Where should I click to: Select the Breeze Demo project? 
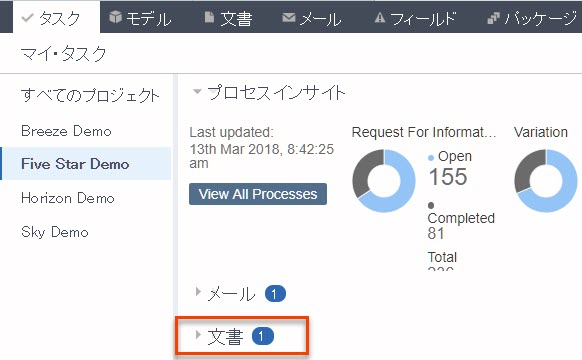point(66,131)
